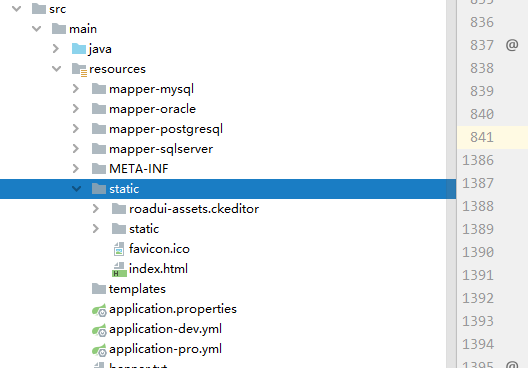Click the @ gutter icon at line 837
The height and width of the screenshot is (368, 528).
pyautogui.click(x=512, y=45)
